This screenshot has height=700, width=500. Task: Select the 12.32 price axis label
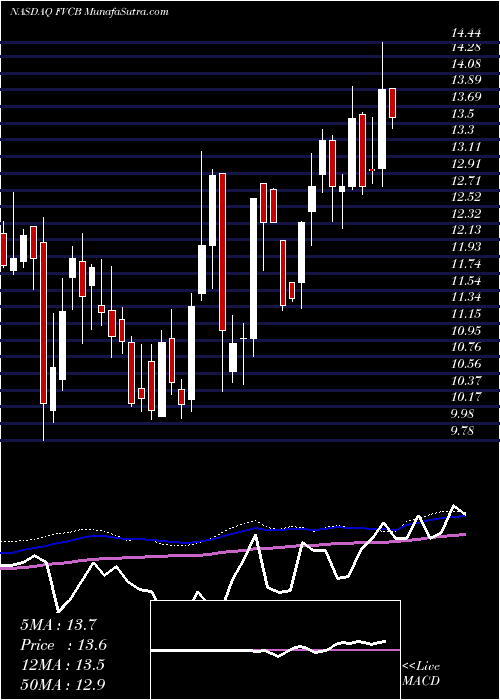coord(466,214)
